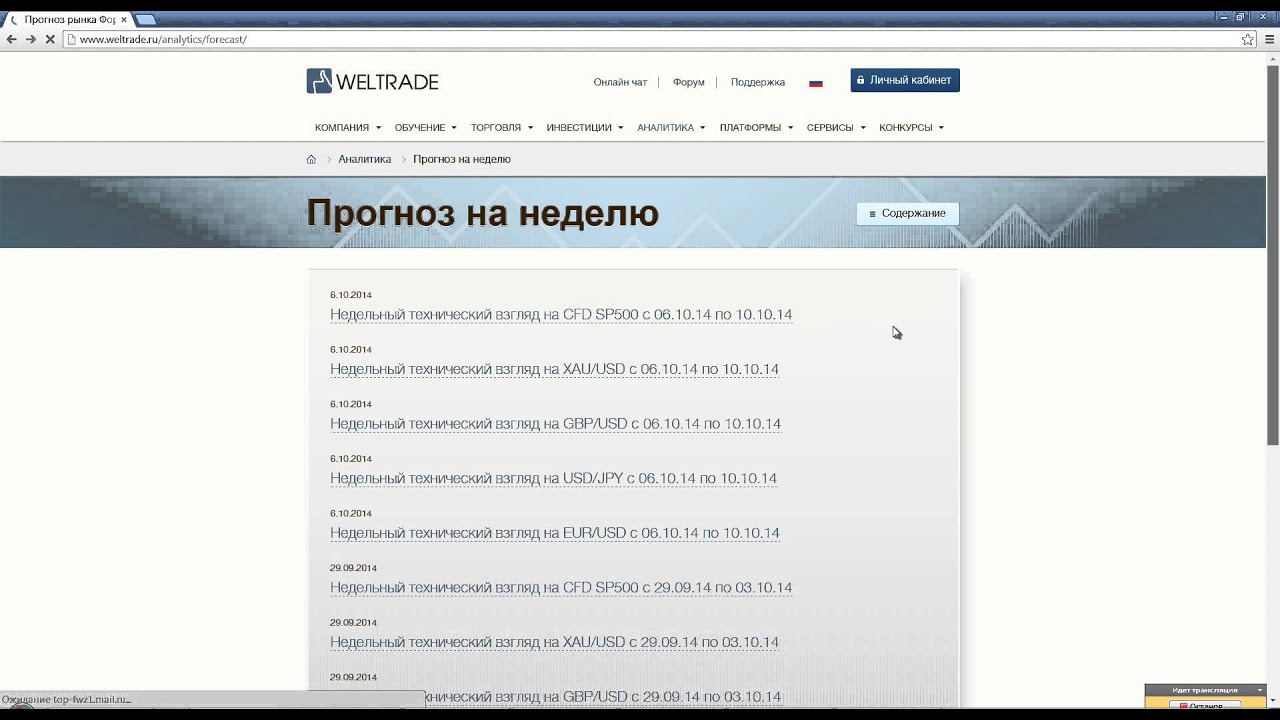Image resolution: width=1280 pixels, height=720 pixels.
Task: Expand the ОБУЧЕНИЕ menu
Action: click(x=425, y=127)
